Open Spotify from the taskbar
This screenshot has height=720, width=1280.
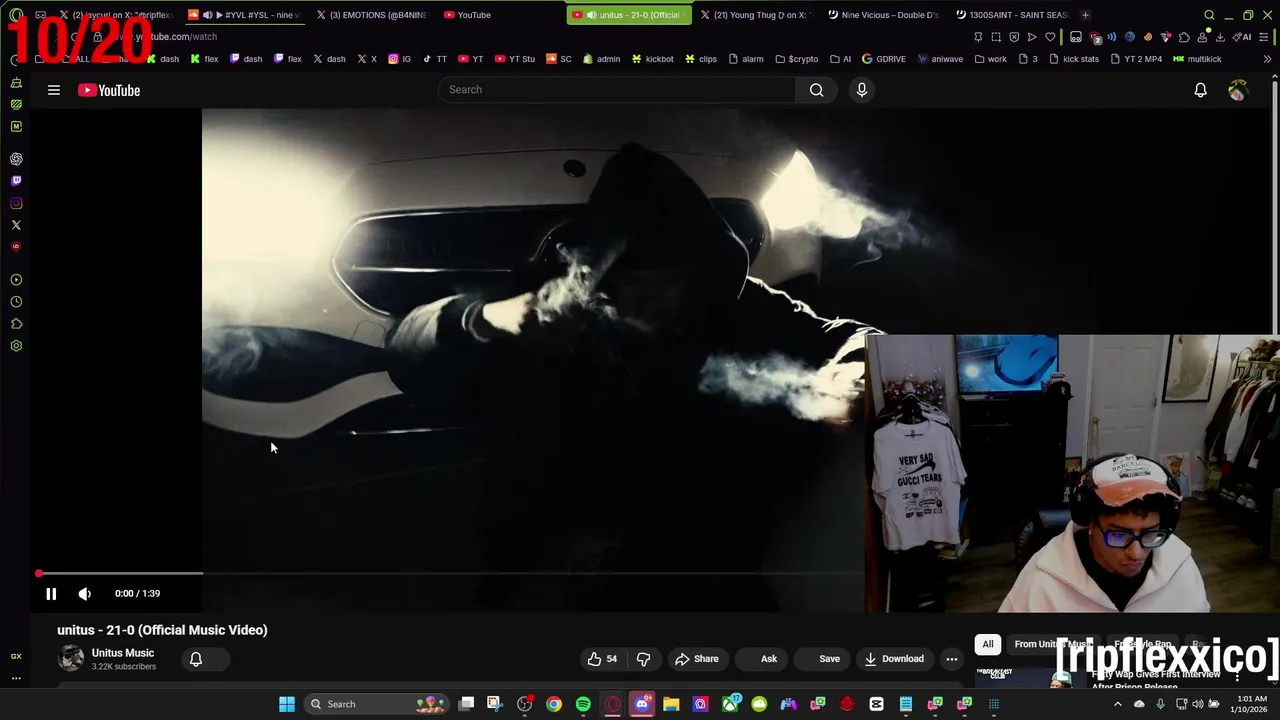583,704
